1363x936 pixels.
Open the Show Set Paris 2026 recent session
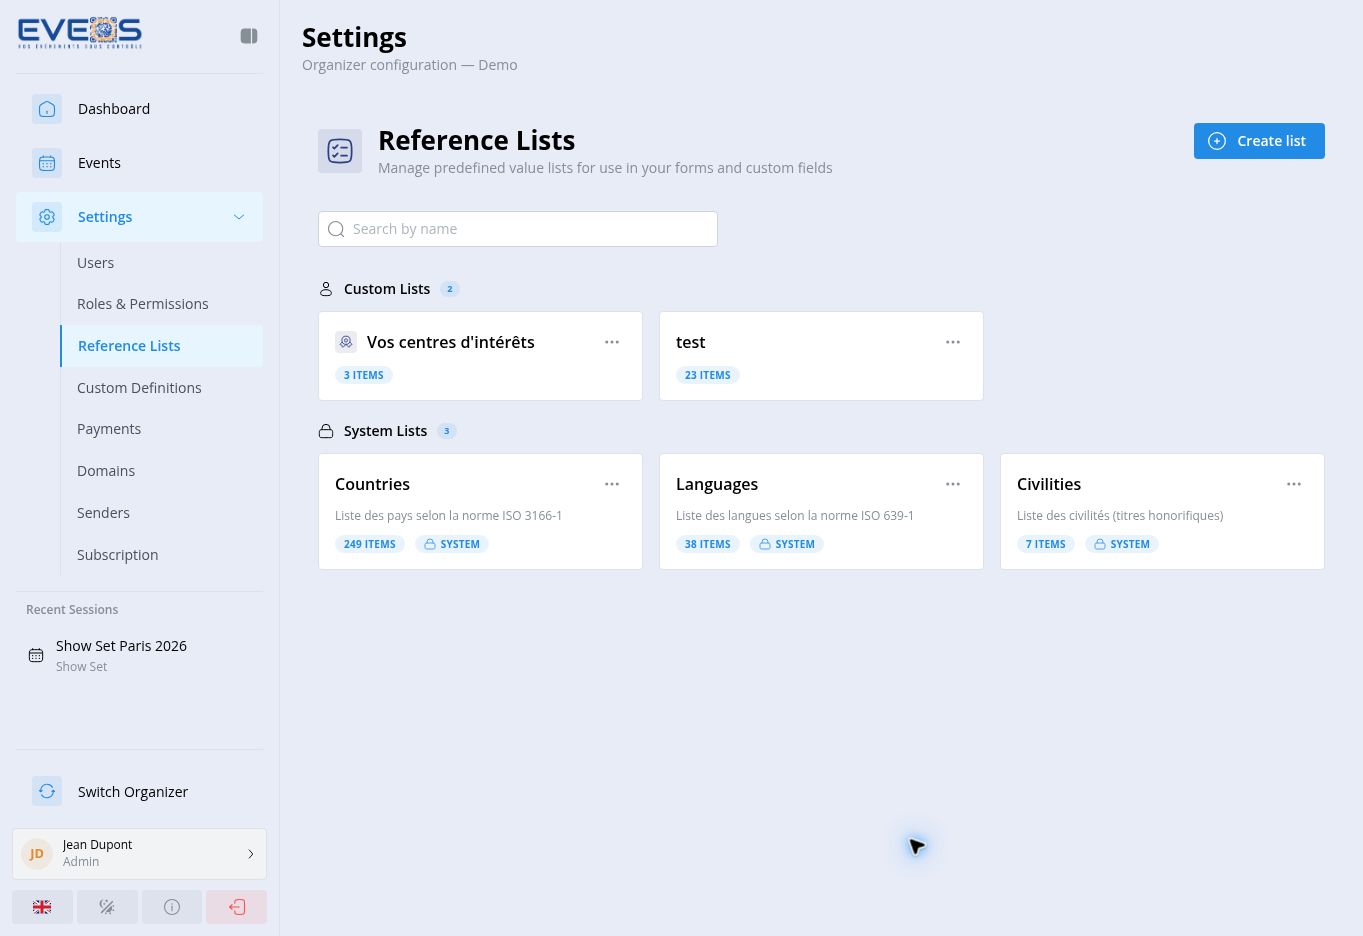[x=139, y=655]
